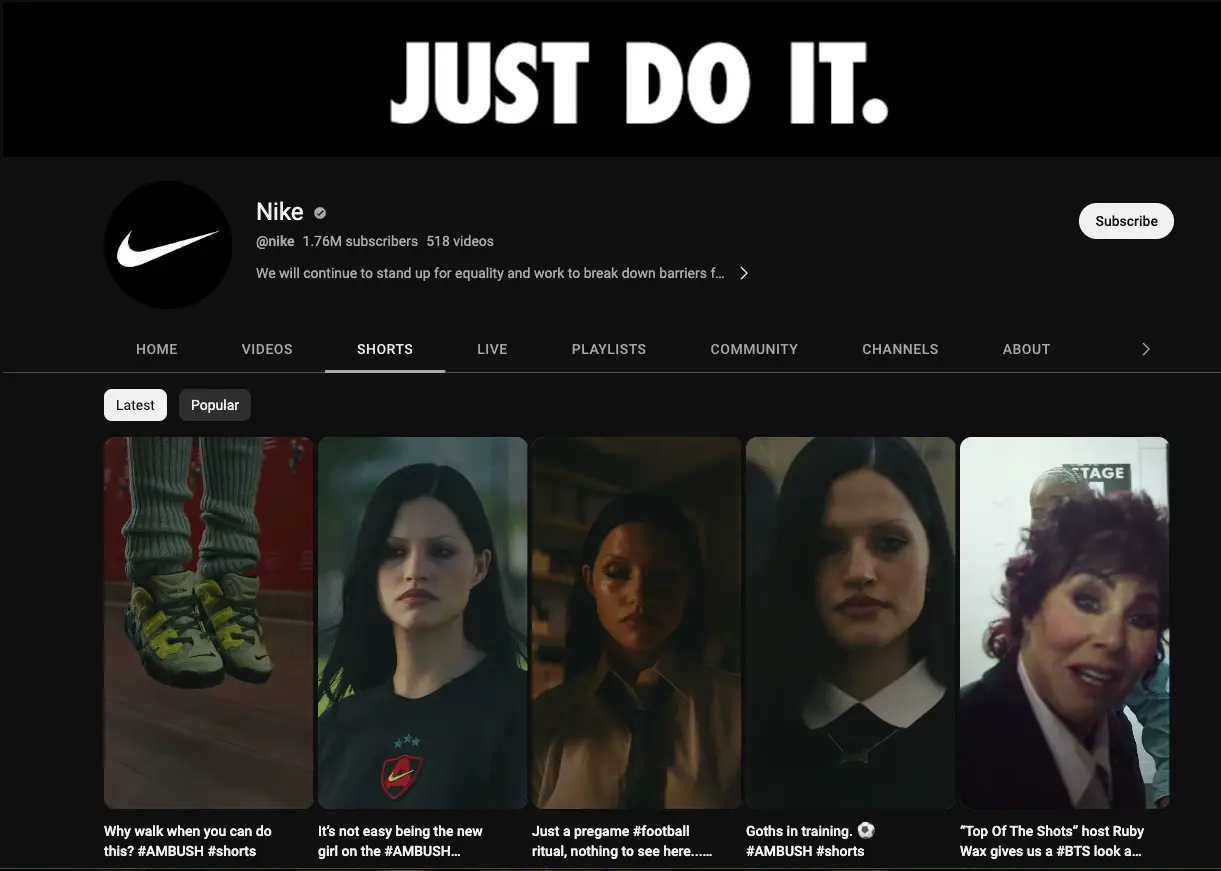Open the Ruby Wax short thumbnail

click(x=1065, y=623)
